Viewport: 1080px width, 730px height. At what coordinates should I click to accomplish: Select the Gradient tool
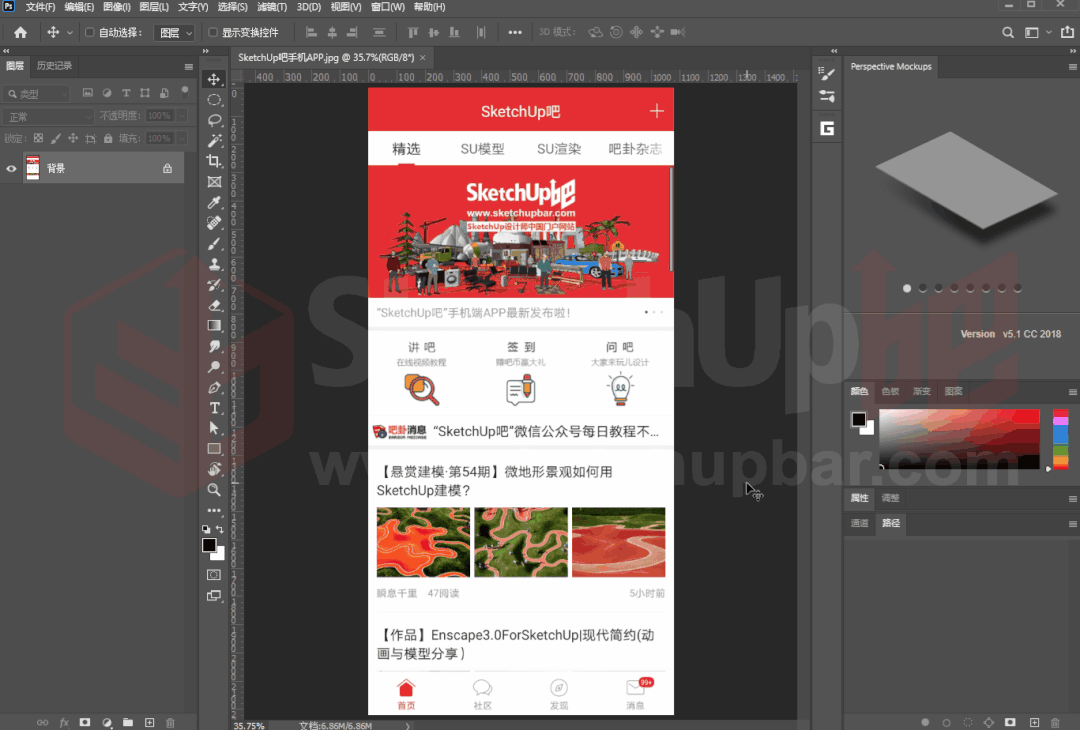214,326
